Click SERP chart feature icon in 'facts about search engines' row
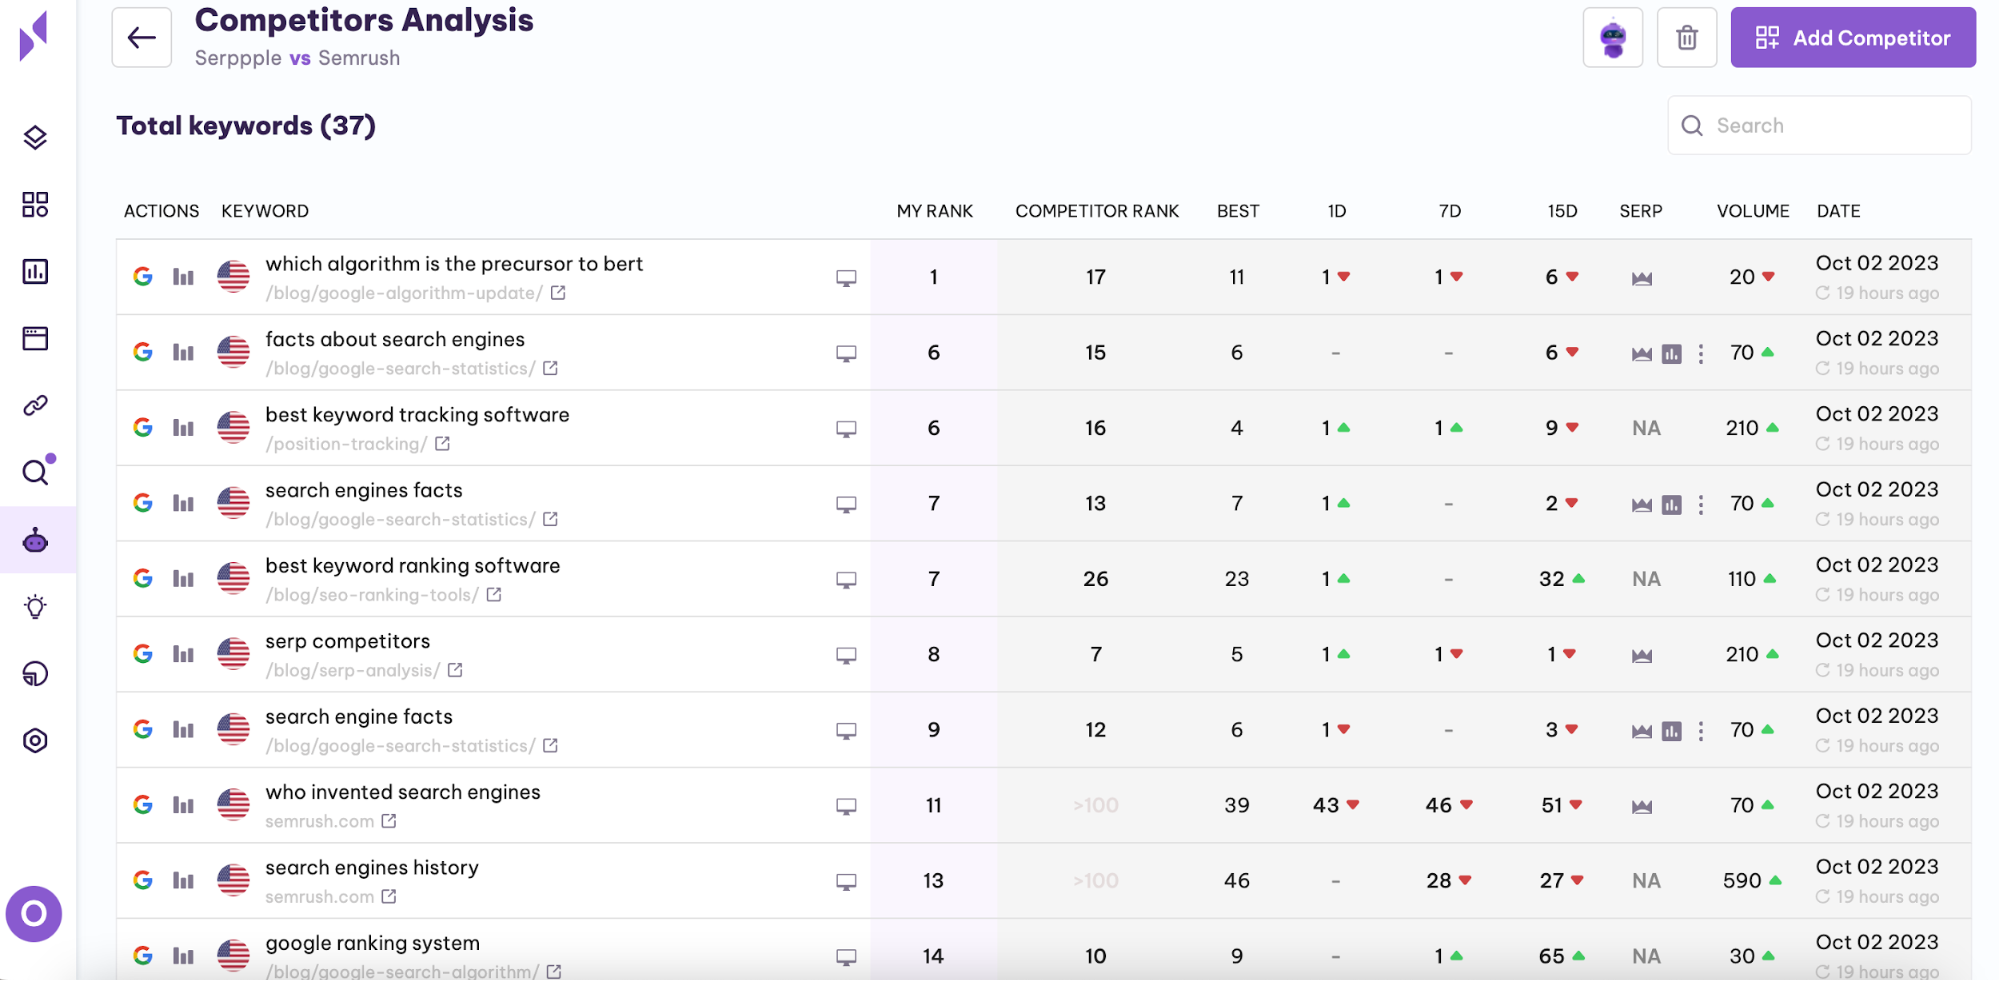This screenshot has width=1999, height=981. tap(1671, 354)
